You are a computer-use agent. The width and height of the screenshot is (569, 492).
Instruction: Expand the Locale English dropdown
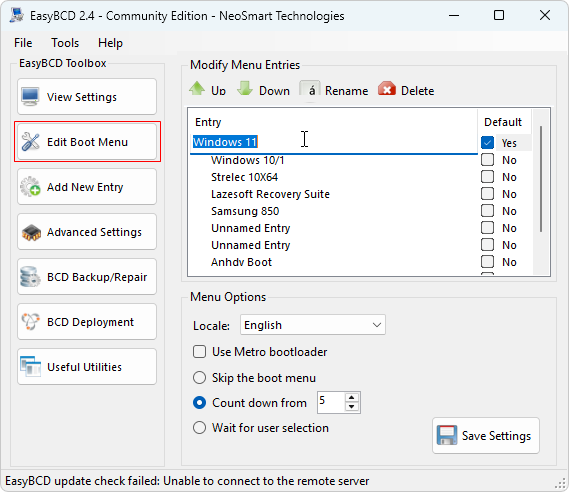[x=313, y=325]
